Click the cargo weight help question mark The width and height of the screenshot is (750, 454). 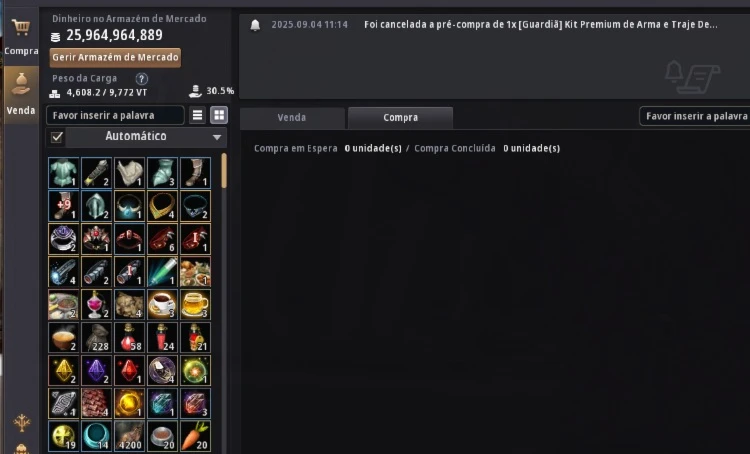coord(142,78)
